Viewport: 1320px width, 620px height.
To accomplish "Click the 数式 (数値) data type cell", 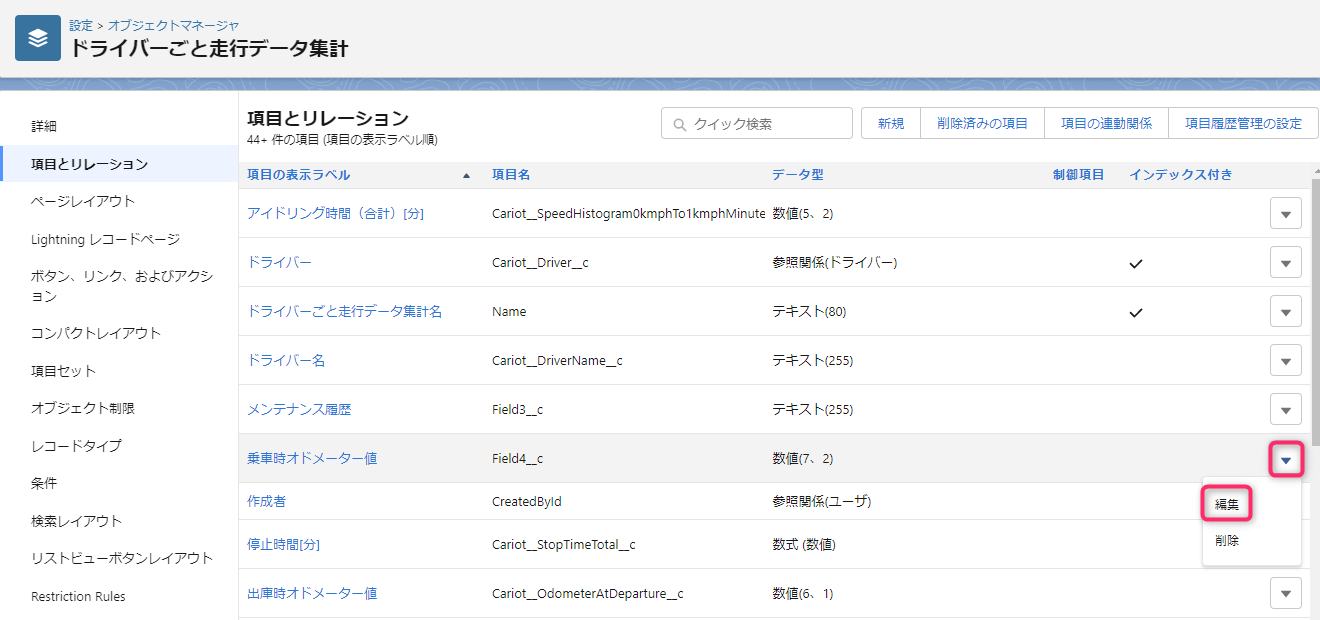I will tap(804, 545).
